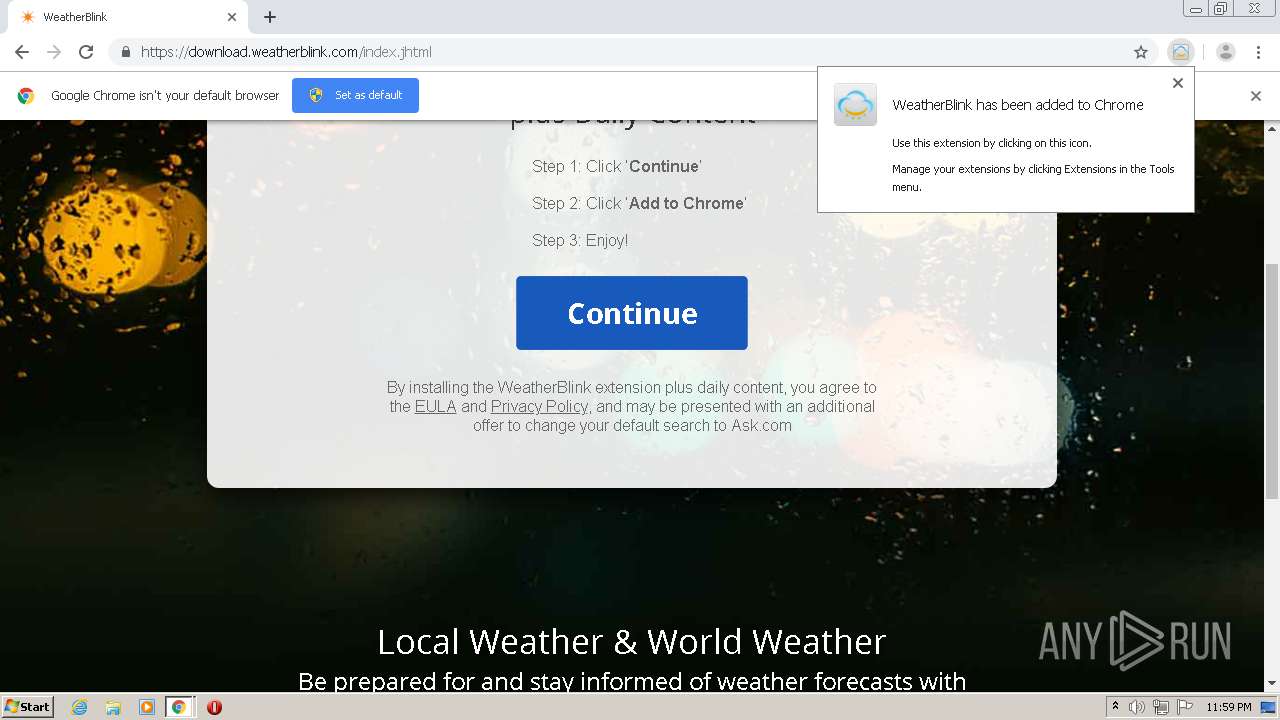
Task: Click the network tray icon
Action: pyautogui.click(x=1161, y=707)
